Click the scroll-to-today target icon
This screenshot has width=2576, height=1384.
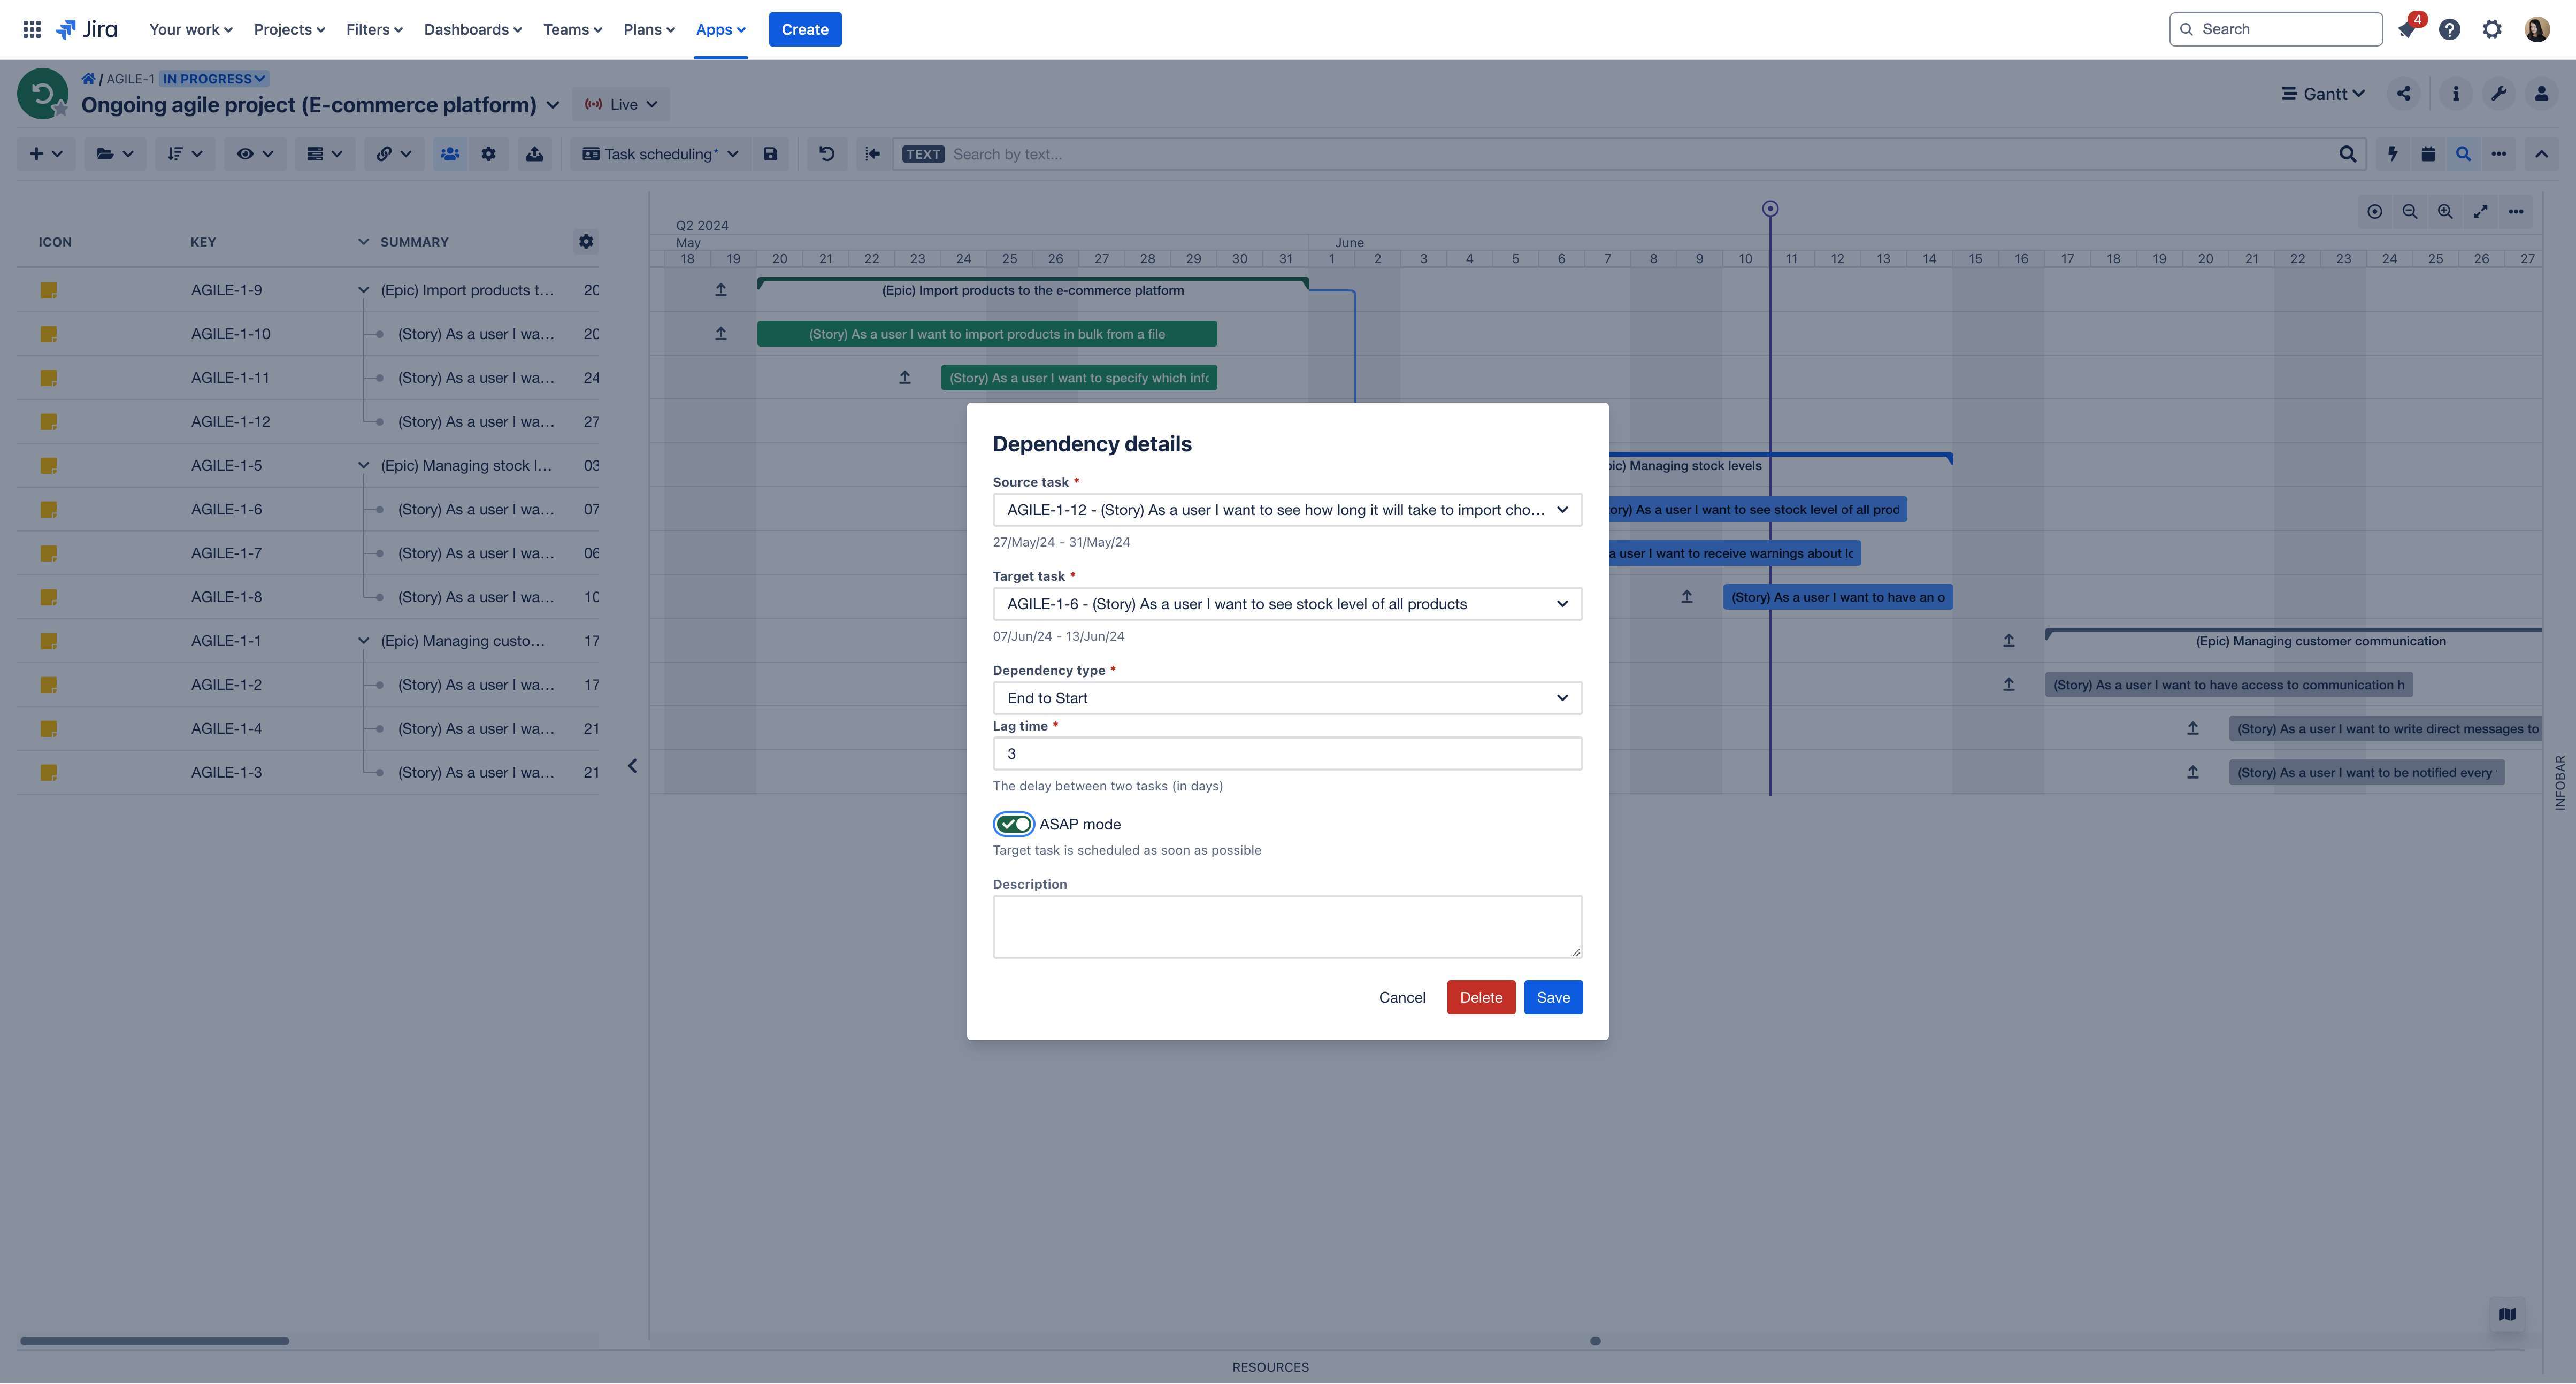[2375, 212]
